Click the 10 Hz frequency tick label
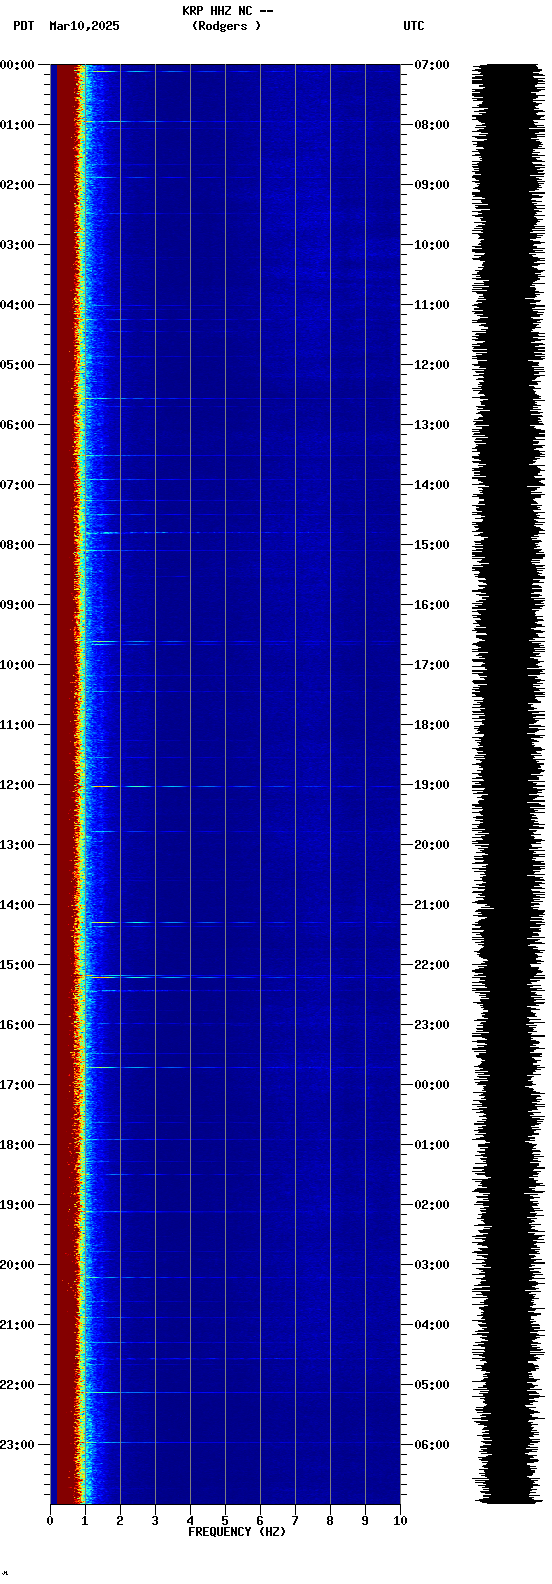This screenshot has width=552, height=1584. click(x=400, y=1521)
